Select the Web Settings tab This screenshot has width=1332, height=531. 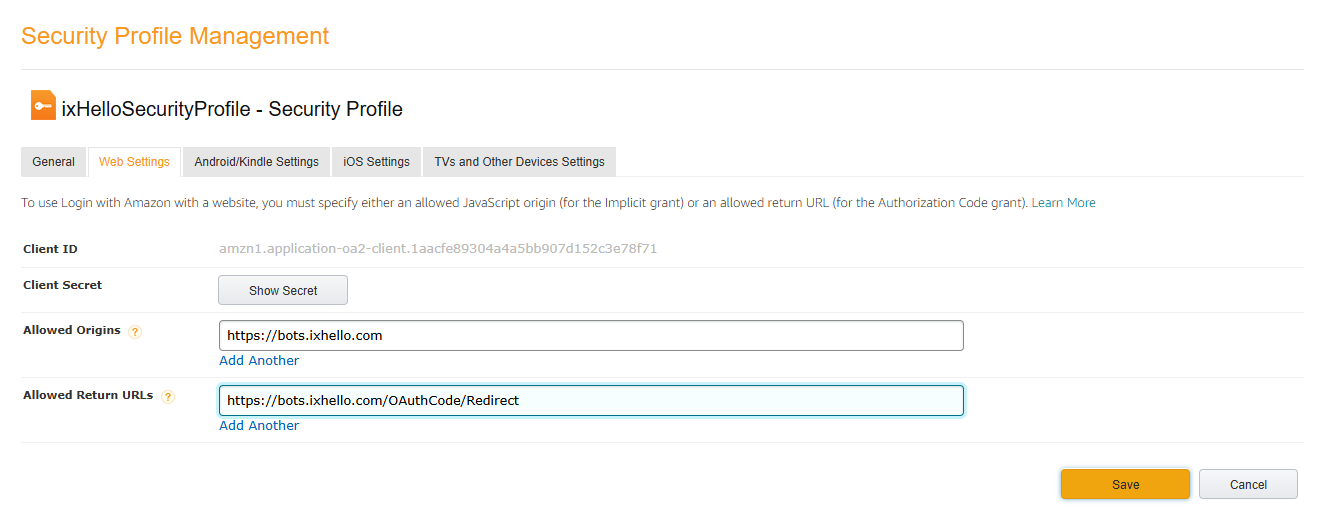[x=134, y=162]
